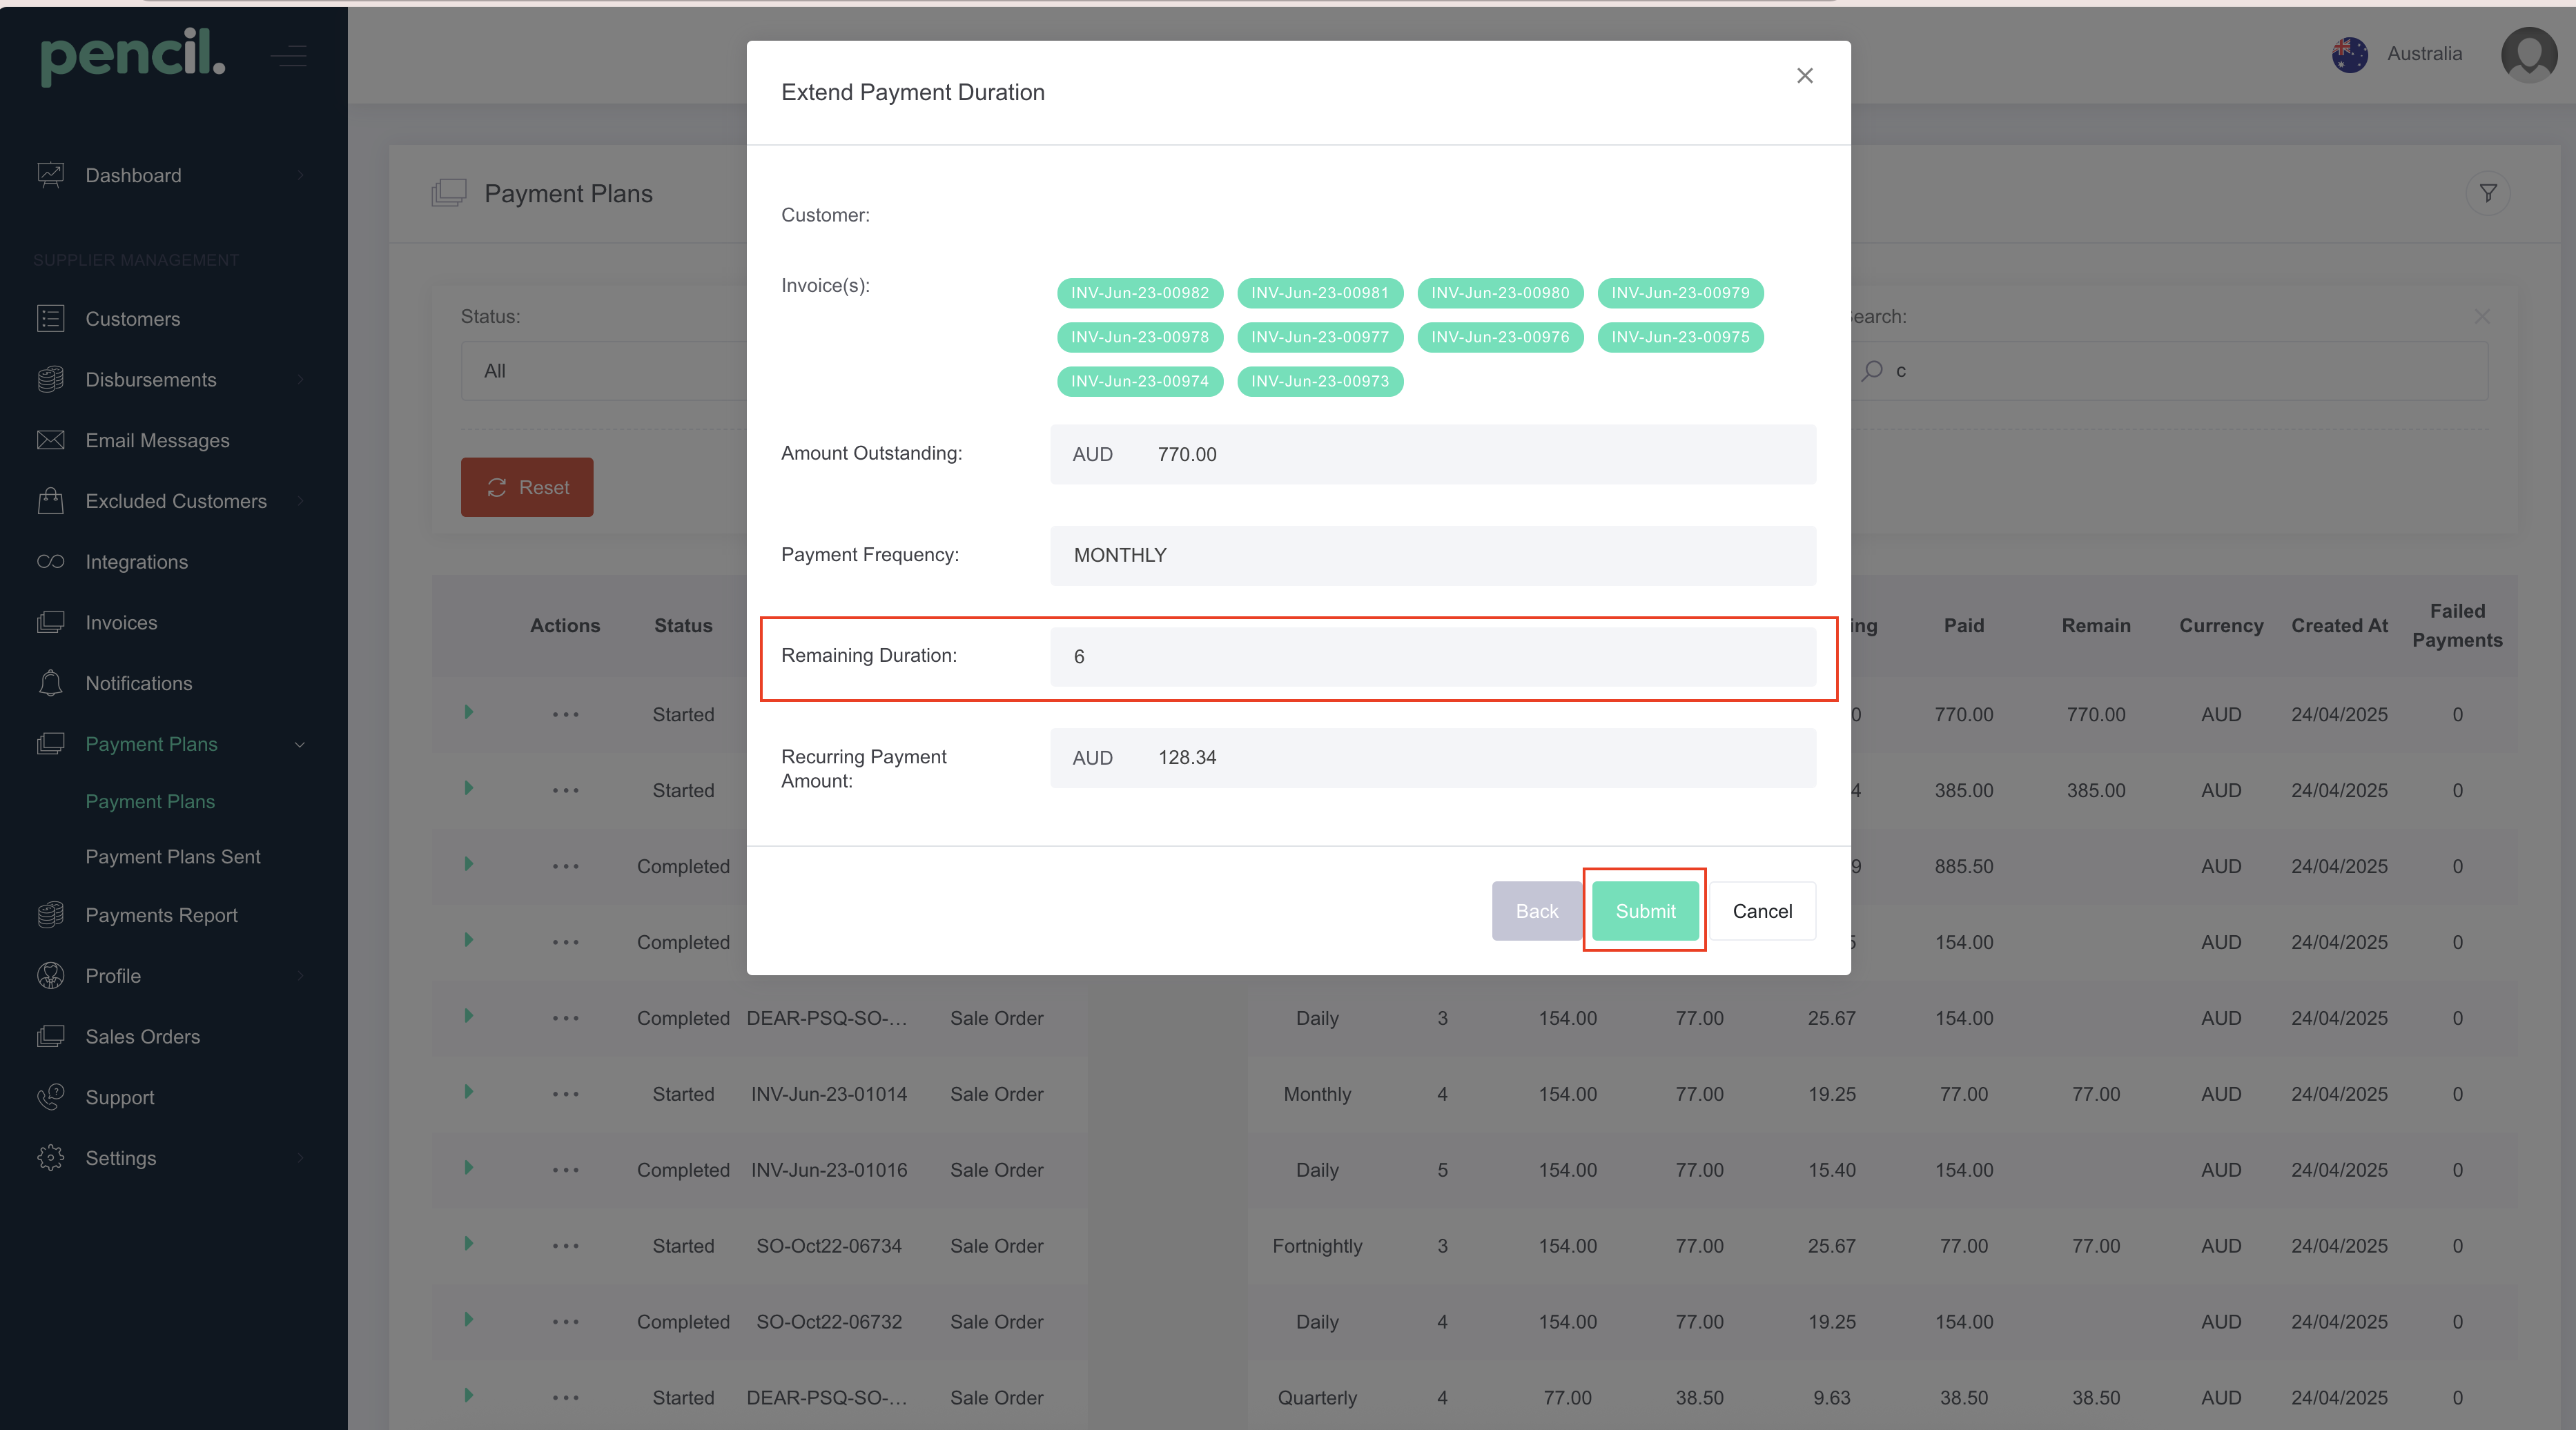This screenshot has width=2576, height=1430.
Task: Click the Australia flag icon
Action: coord(2350,54)
